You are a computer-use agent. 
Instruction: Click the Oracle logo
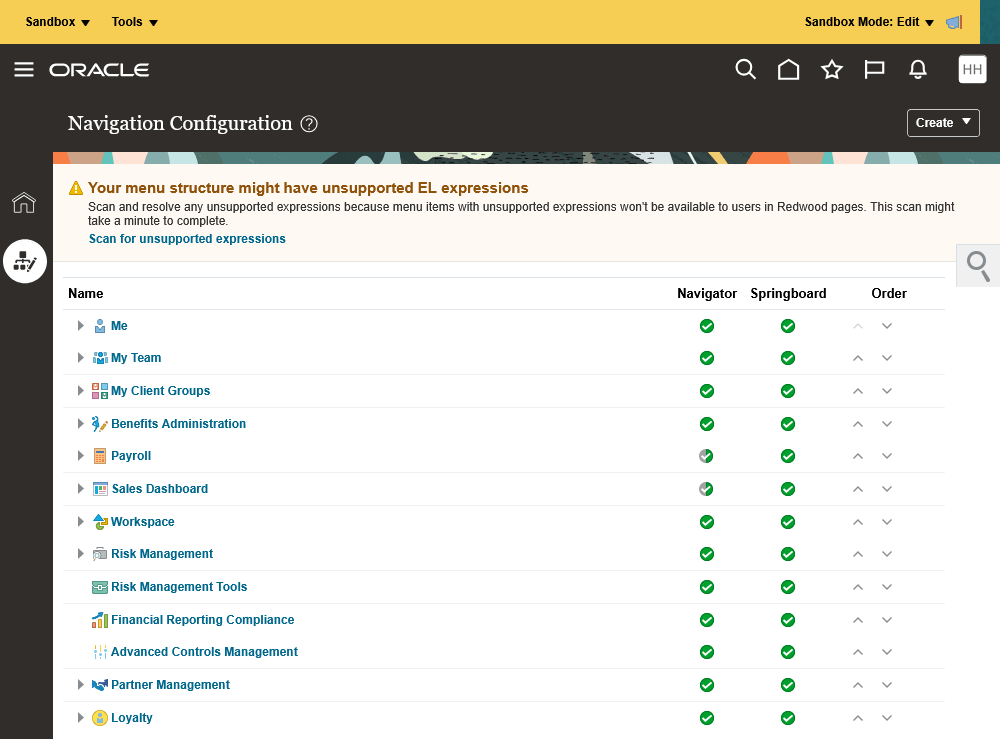tap(99, 70)
